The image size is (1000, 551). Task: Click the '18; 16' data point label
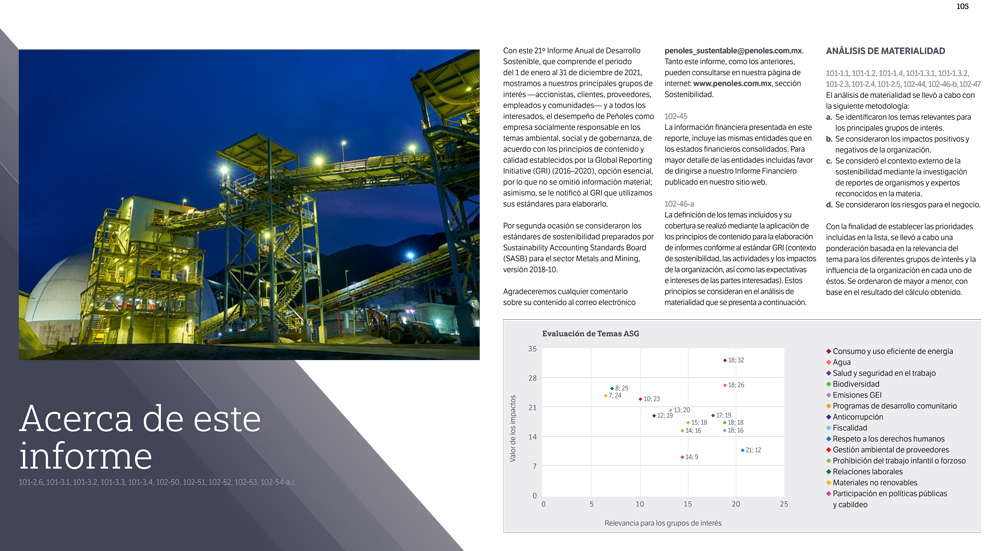735,430
